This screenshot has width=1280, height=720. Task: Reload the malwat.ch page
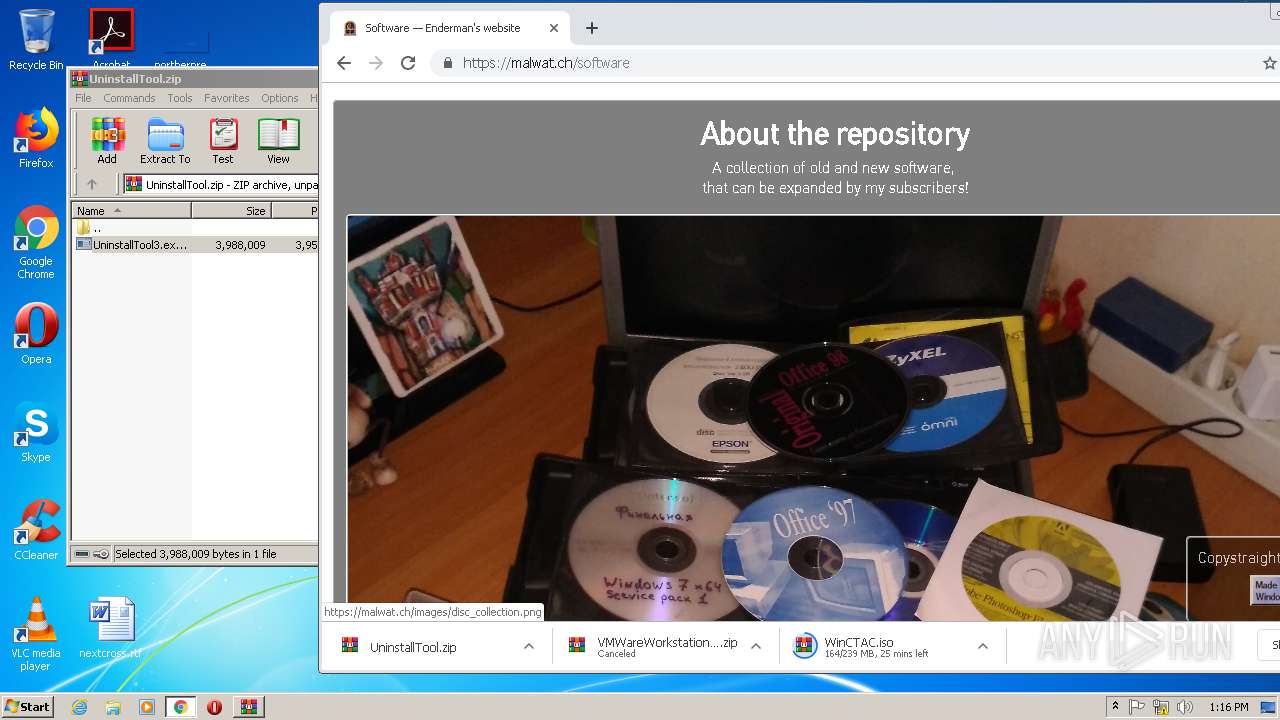pos(408,63)
